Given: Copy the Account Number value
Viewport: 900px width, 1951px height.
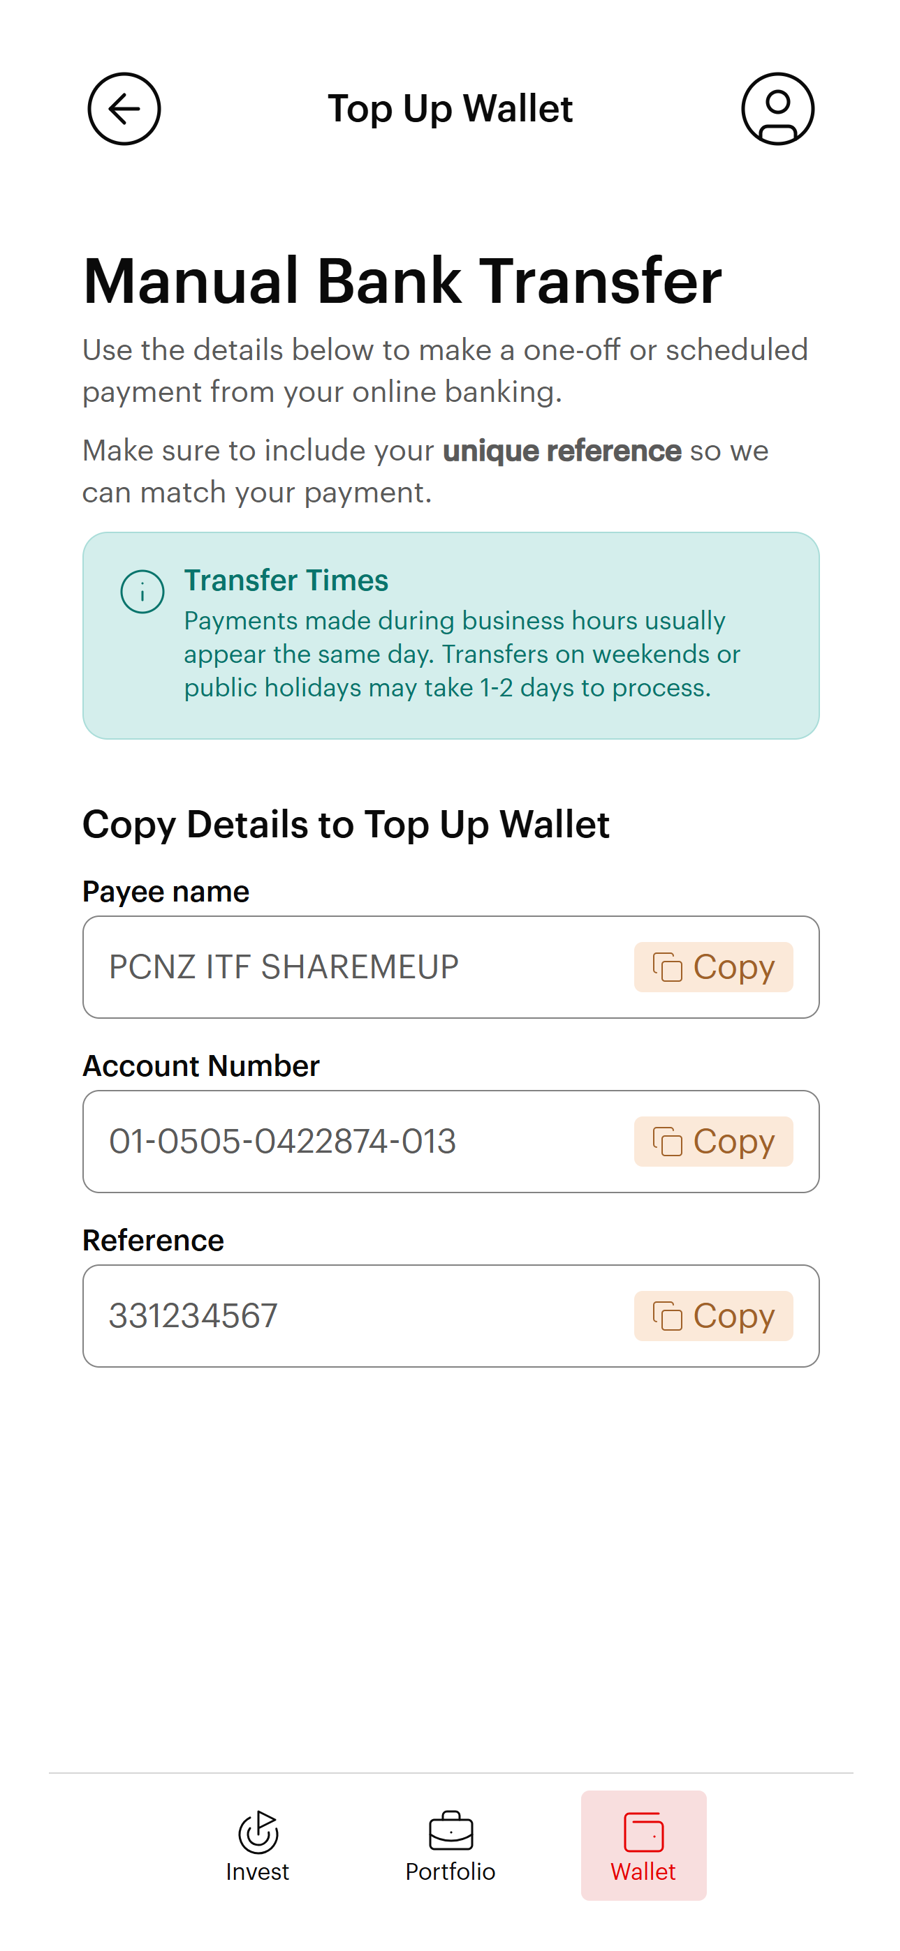Looking at the screenshot, I should tap(713, 1141).
